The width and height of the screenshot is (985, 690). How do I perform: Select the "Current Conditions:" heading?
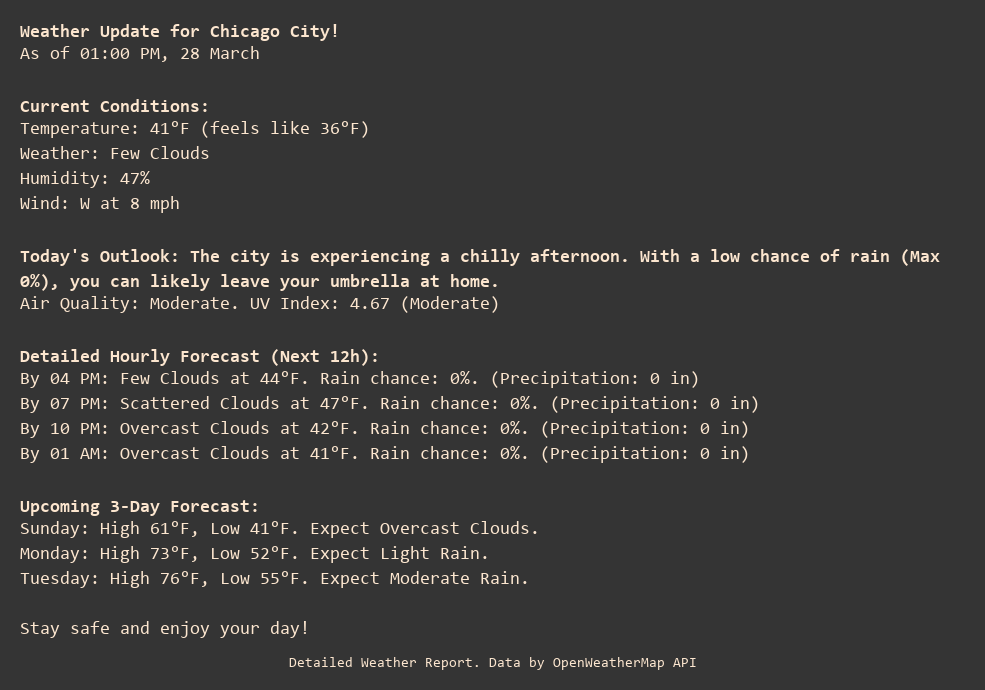pyautogui.click(x=114, y=106)
